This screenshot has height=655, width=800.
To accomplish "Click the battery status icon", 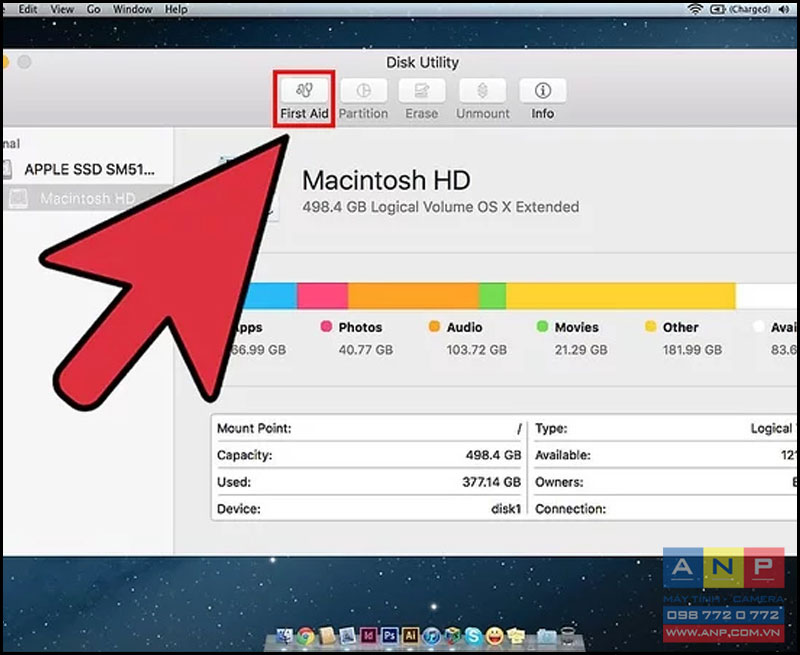I will point(718,9).
